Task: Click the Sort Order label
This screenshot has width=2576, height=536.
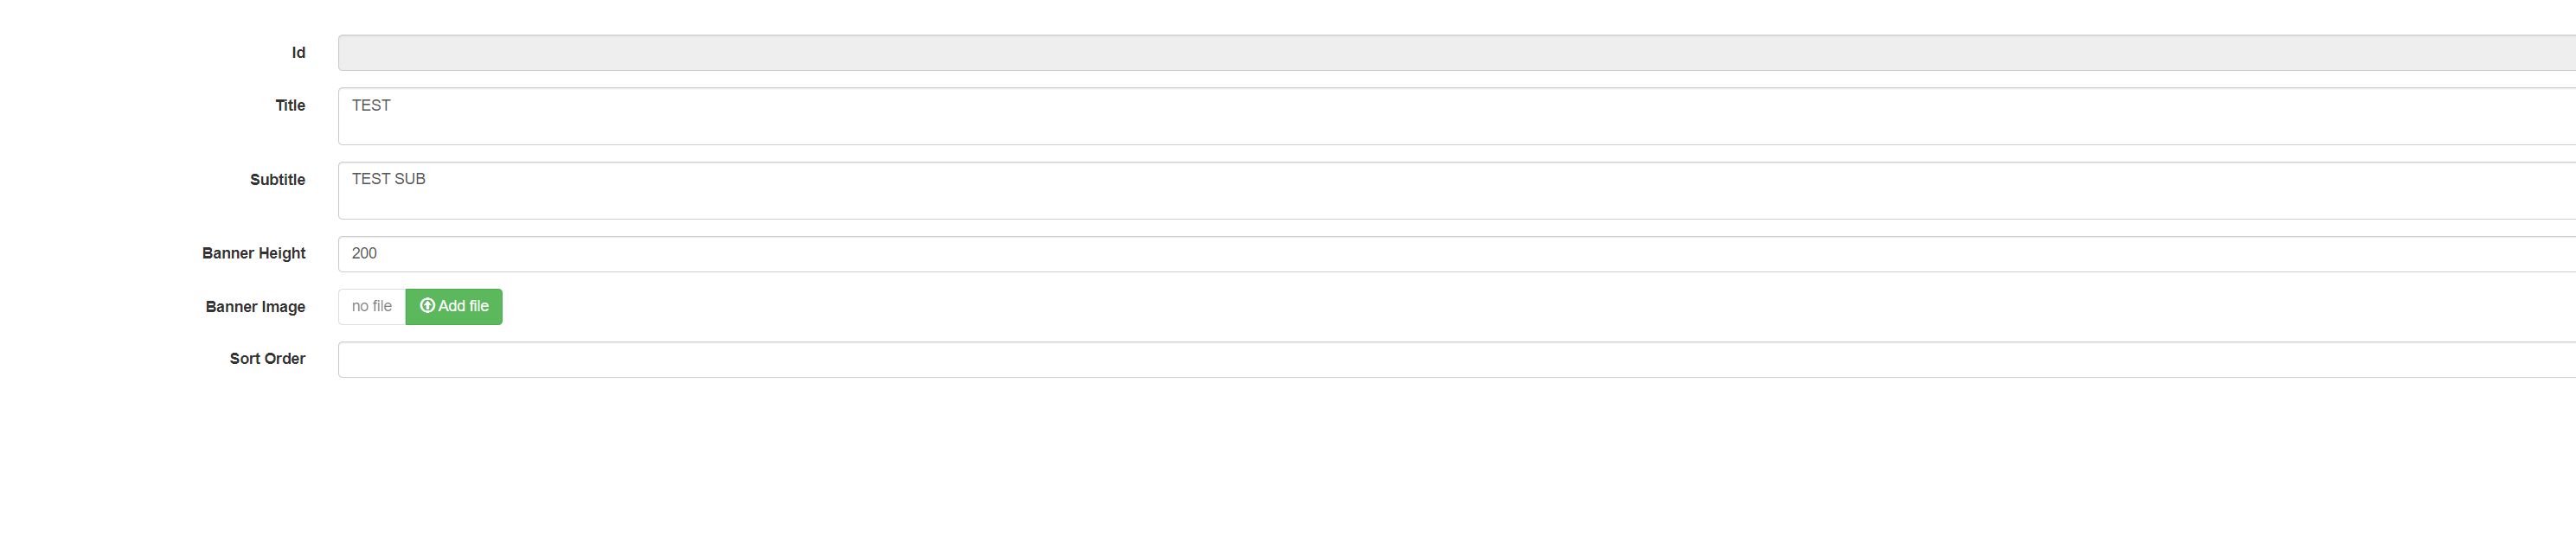Action: pos(267,359)
